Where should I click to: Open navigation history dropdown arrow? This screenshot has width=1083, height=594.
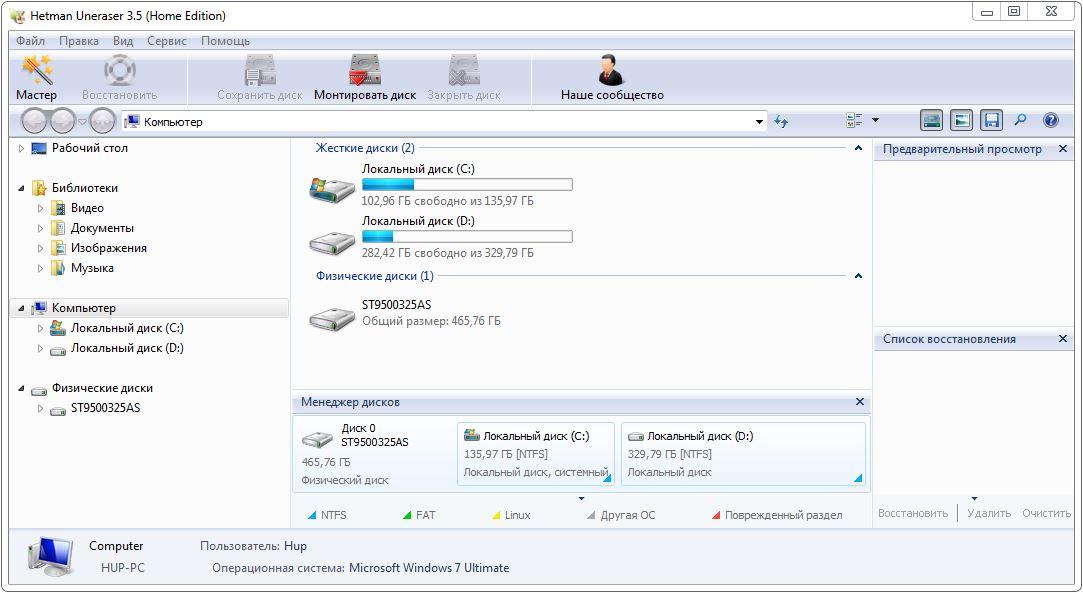tap(82, 122)
